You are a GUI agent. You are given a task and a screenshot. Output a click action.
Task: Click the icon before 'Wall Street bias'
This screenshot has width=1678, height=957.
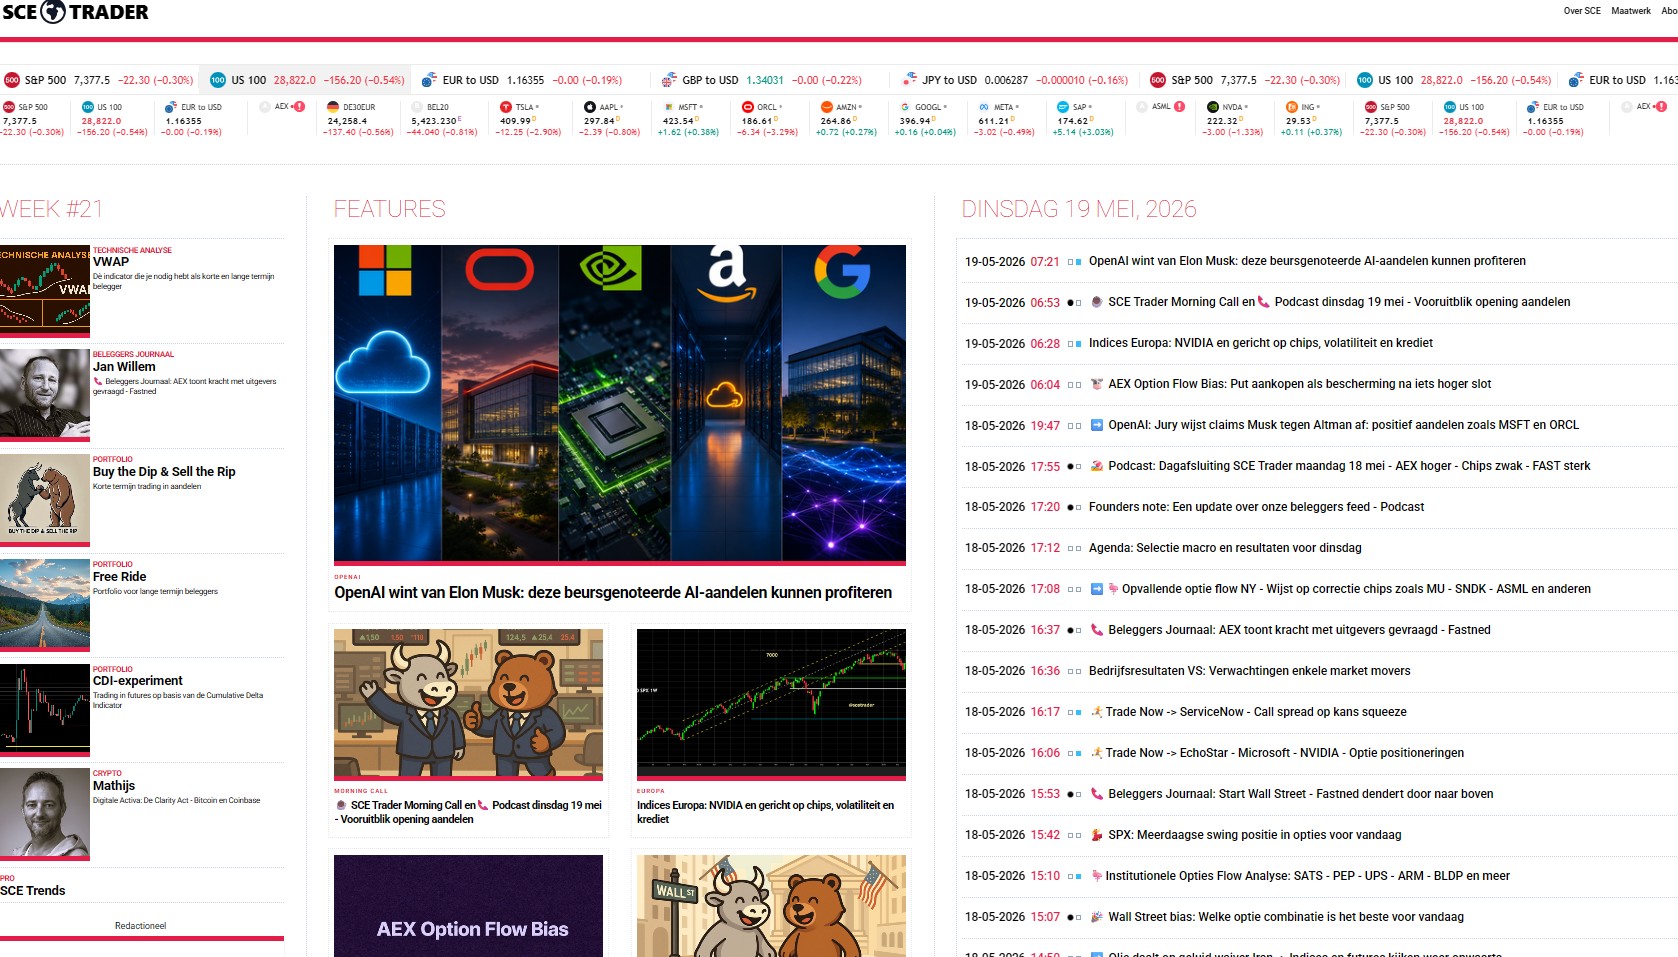(x=1097, y=917)
